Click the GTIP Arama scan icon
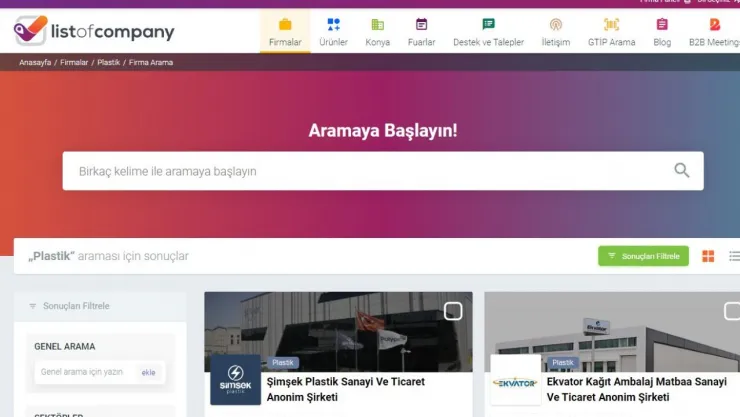Viewport: 740px width, 417px height. point(611,24)
